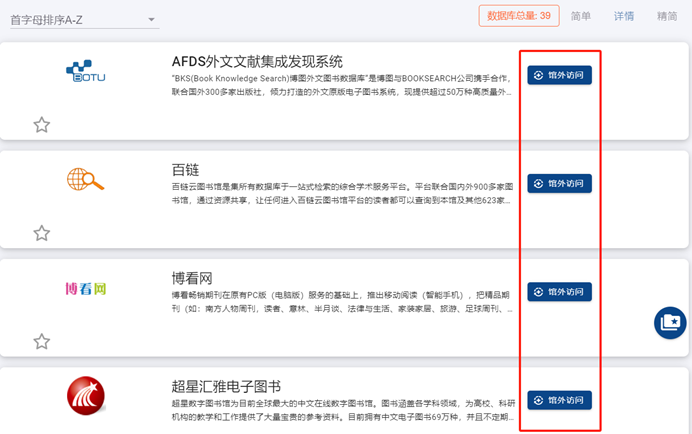Open the floating favorites folder button
Image resolution: width=692 pixels, height=434 pixels.
point(670,323)
